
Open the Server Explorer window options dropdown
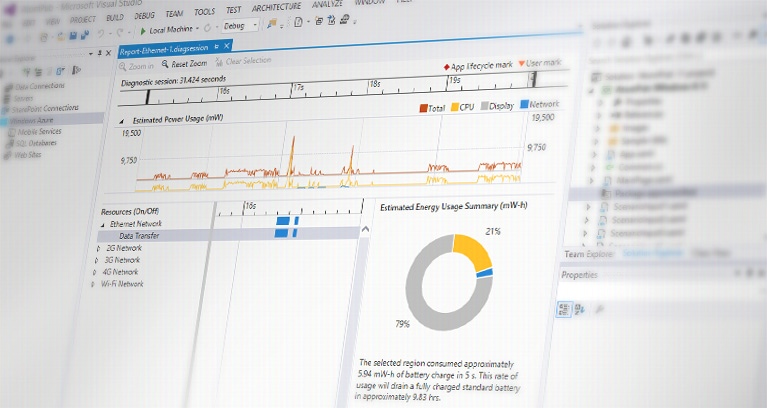coord(91,53)
